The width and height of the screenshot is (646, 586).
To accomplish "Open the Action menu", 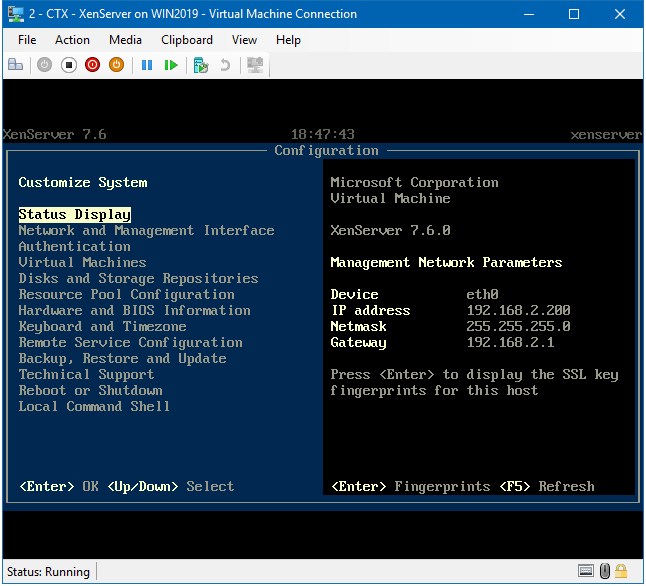I will (72, 40).
